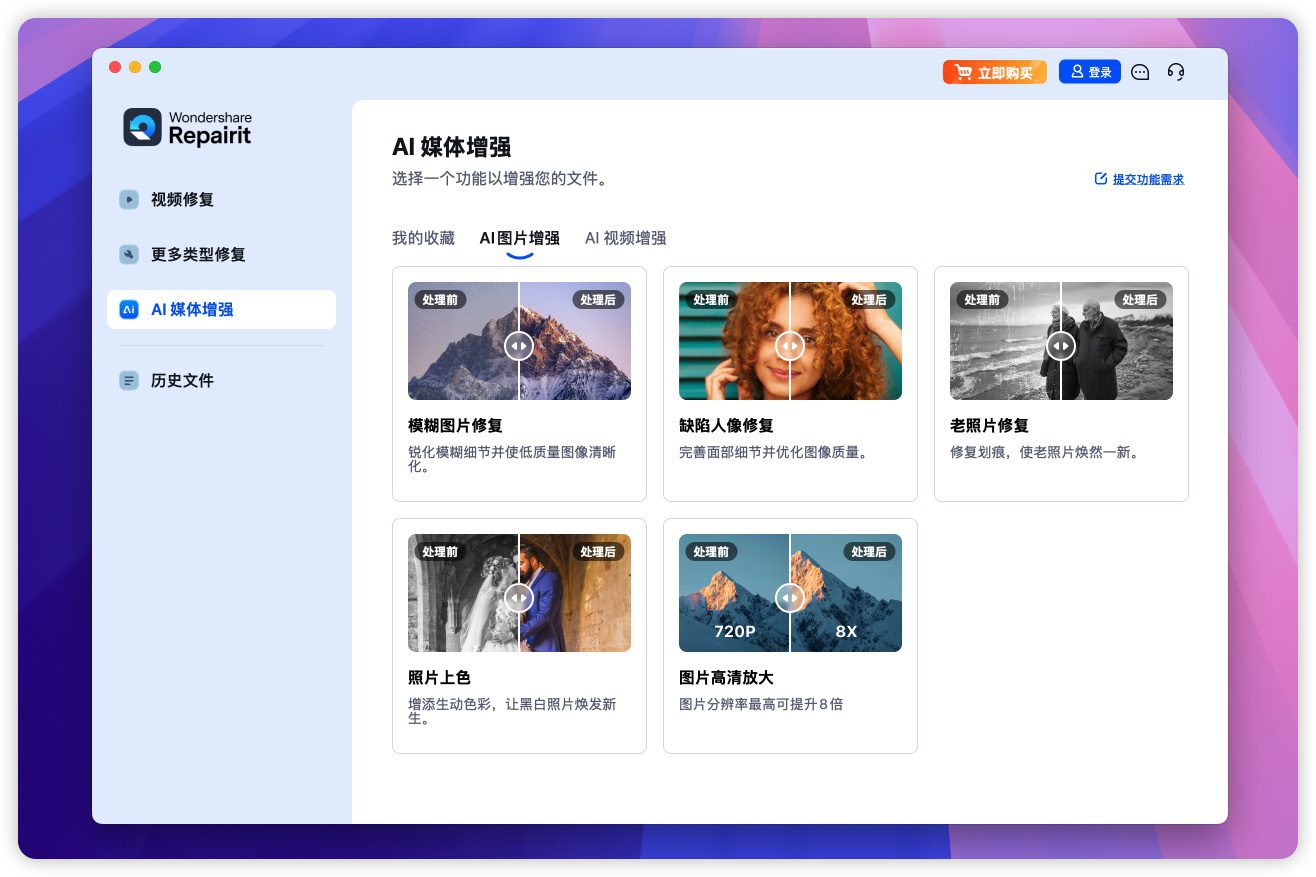Open the 图片高清放大 preview thumbnail
The width and height of the screenshot is (1316, 877).
coord(790,593)
